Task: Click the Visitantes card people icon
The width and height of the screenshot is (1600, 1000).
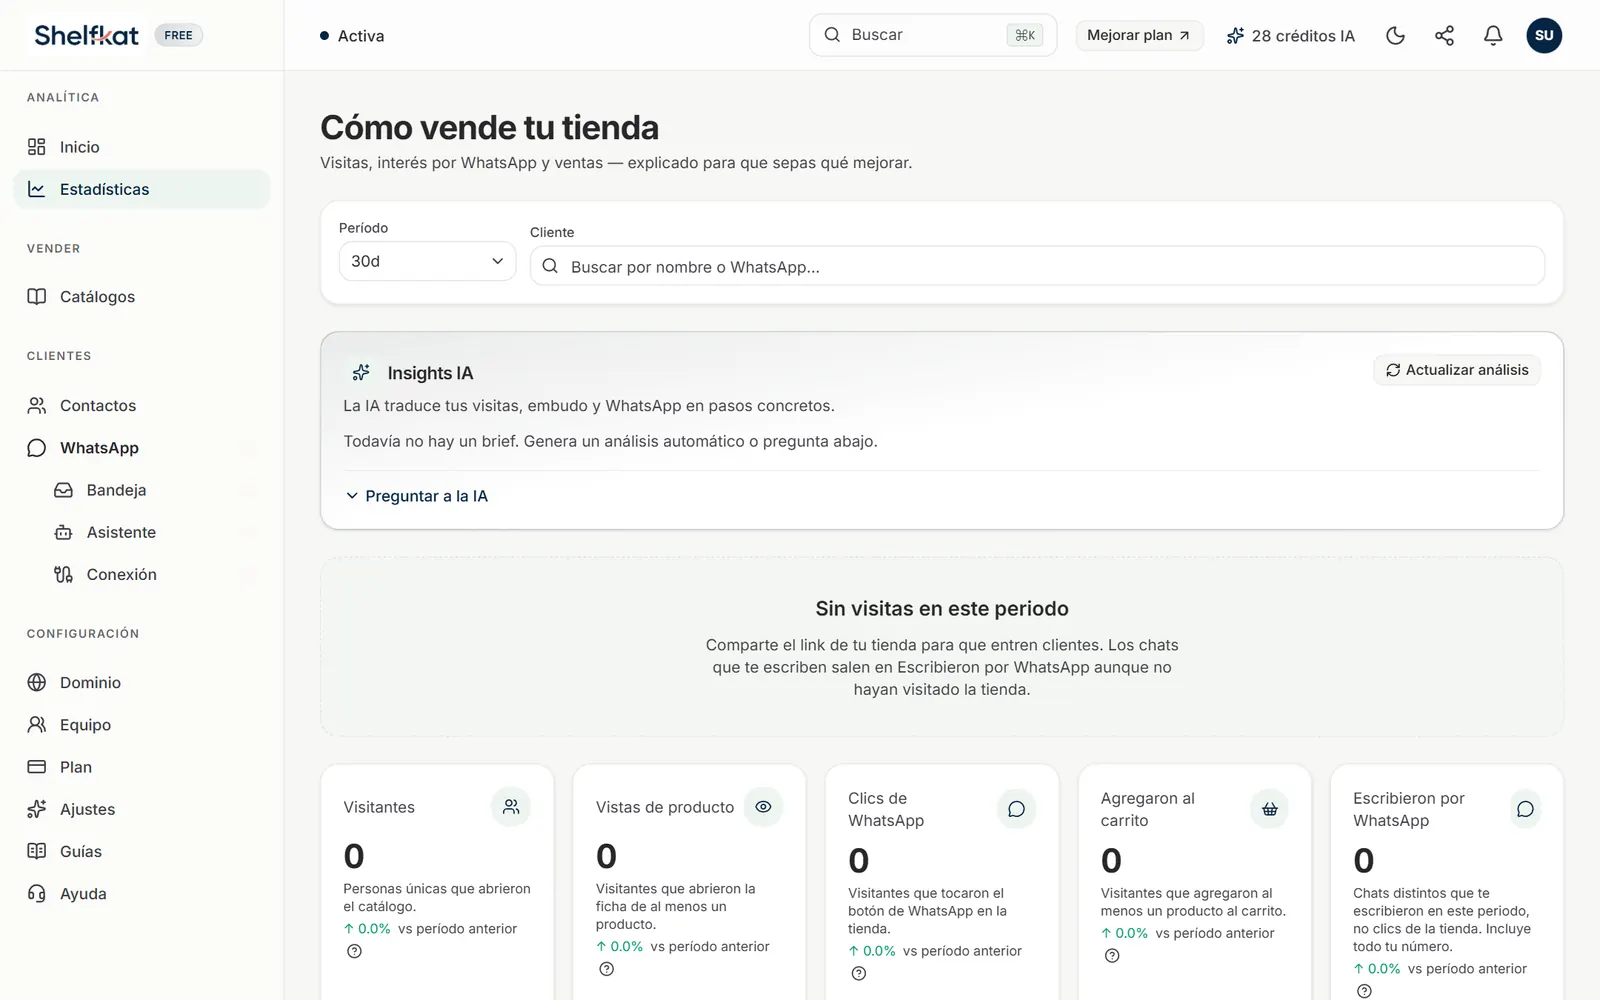Action: (x=511, y=807)
